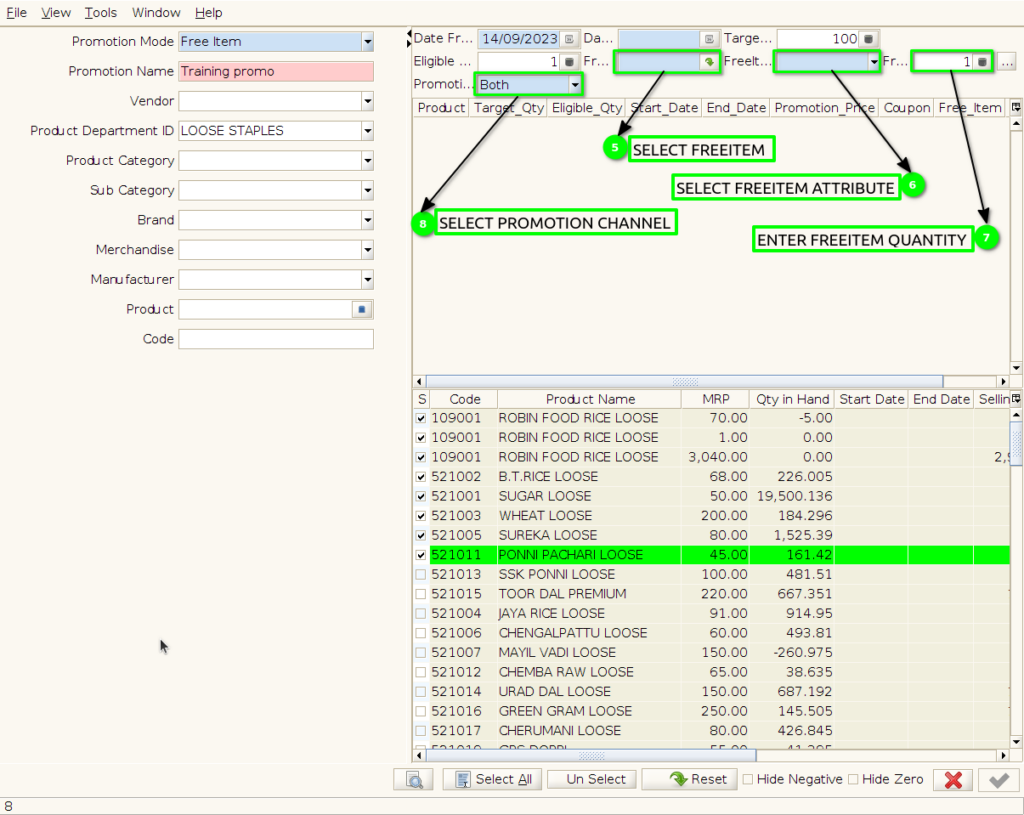The width and height of the screenshot is (1024, 815).
Task: Open column selector of the promotion table
Action: point(1016,107)
